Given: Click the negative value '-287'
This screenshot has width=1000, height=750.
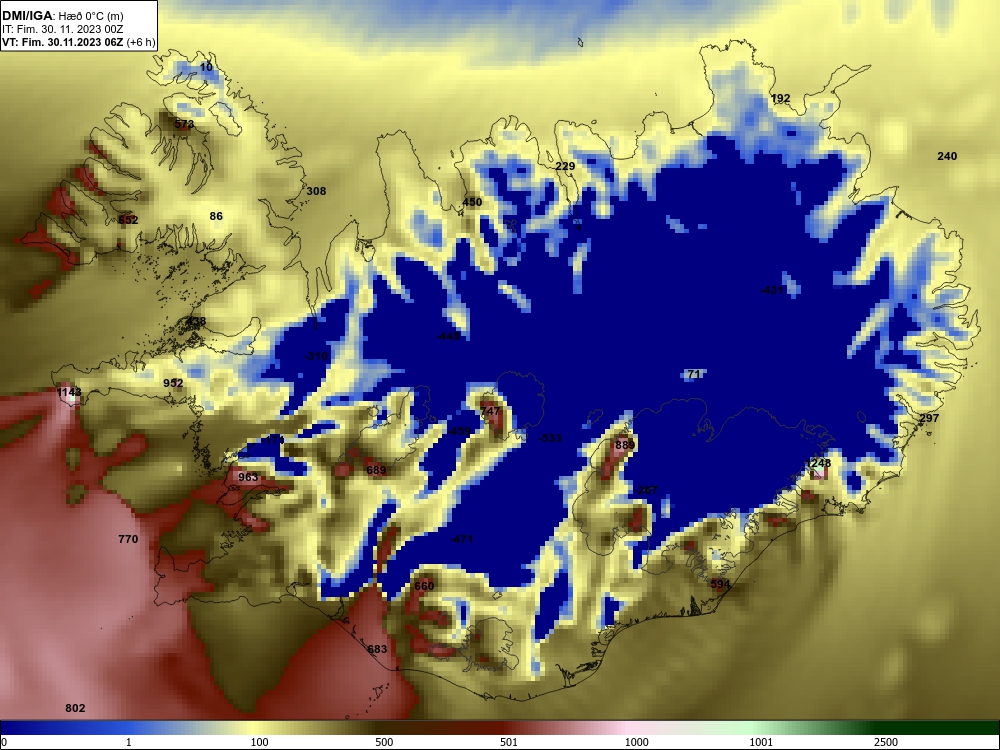Looking at the screenshot, I should click(645, 490).
